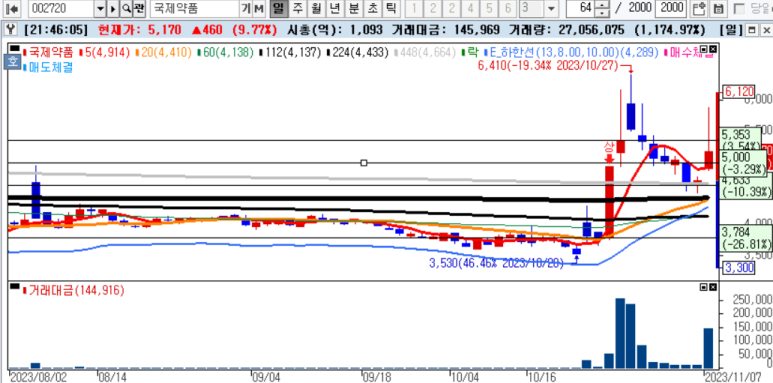
Task: Click the 2023/11/07 end date label
Action: 734,377
